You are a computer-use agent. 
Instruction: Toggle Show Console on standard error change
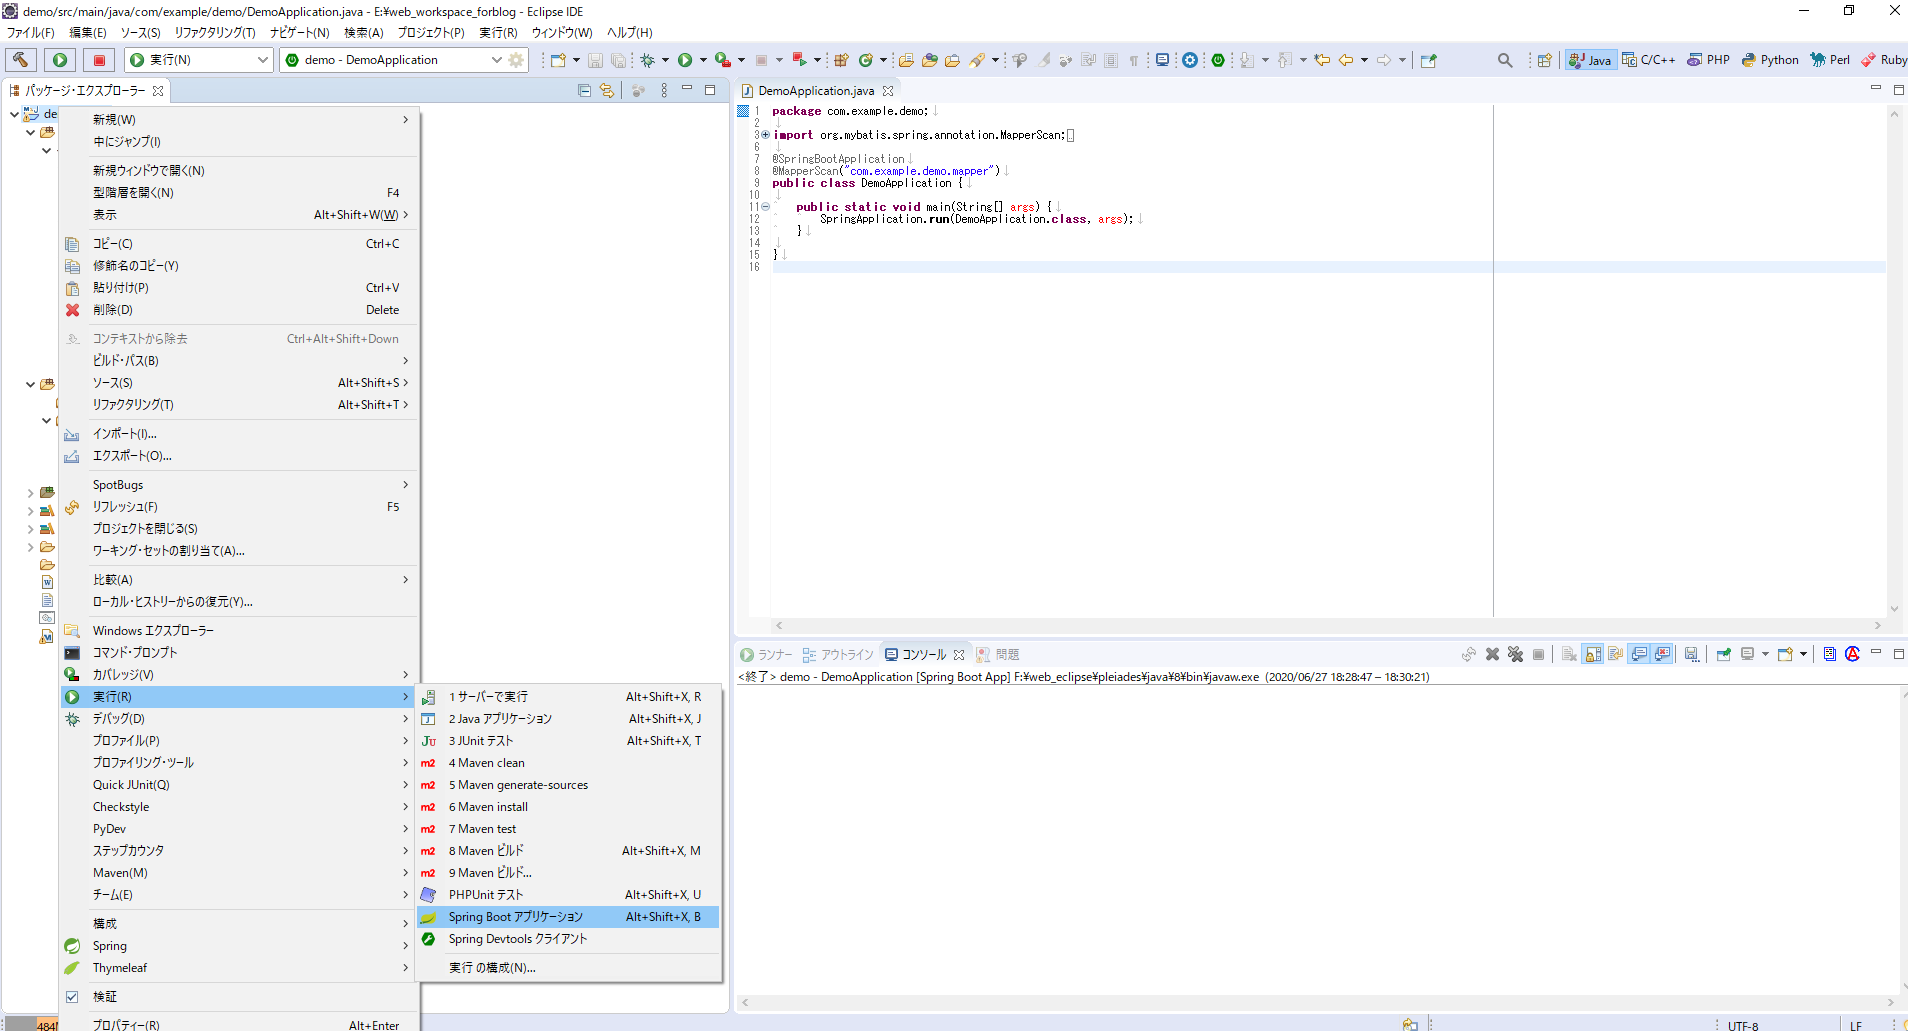1663,654
